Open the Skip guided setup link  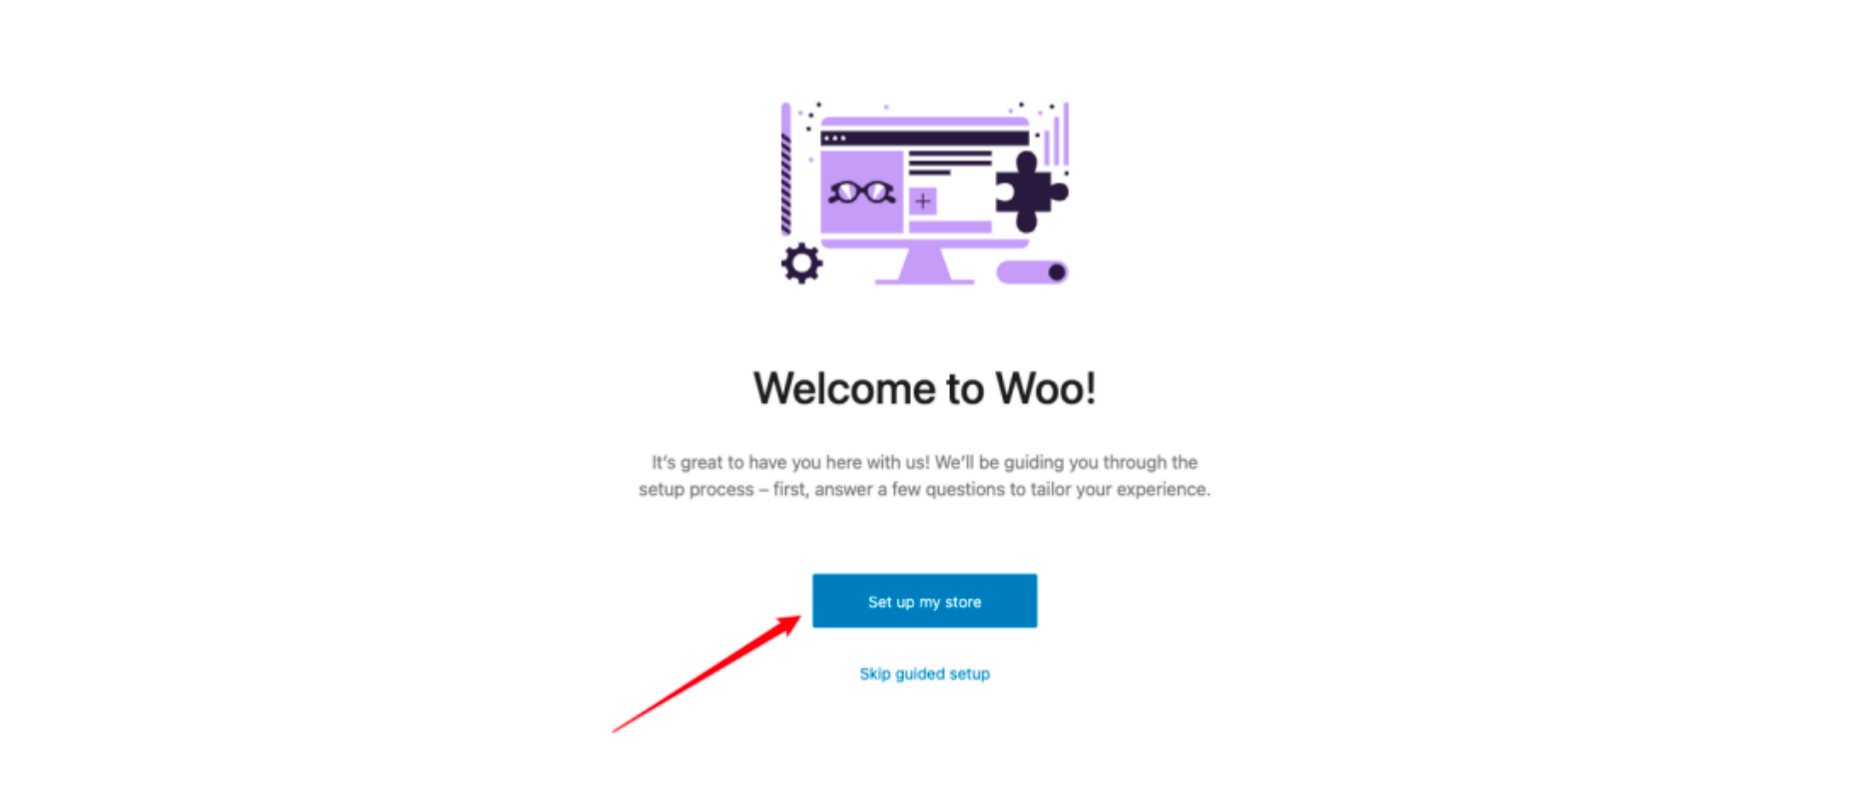click(x=924, y=674)
